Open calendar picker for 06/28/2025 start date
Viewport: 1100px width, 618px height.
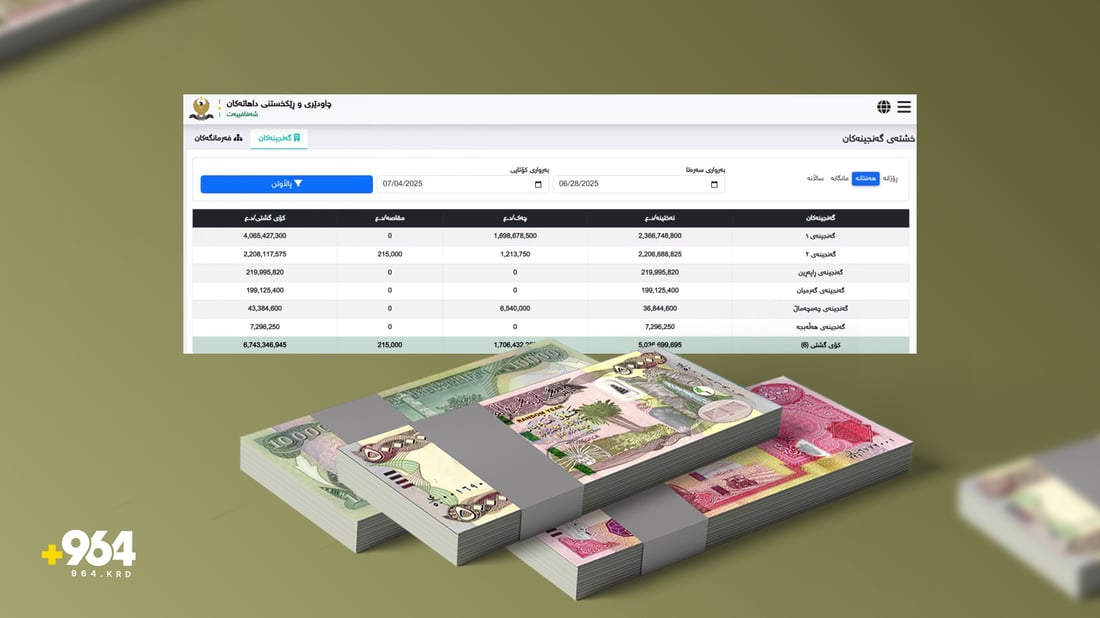click(714, 184)
